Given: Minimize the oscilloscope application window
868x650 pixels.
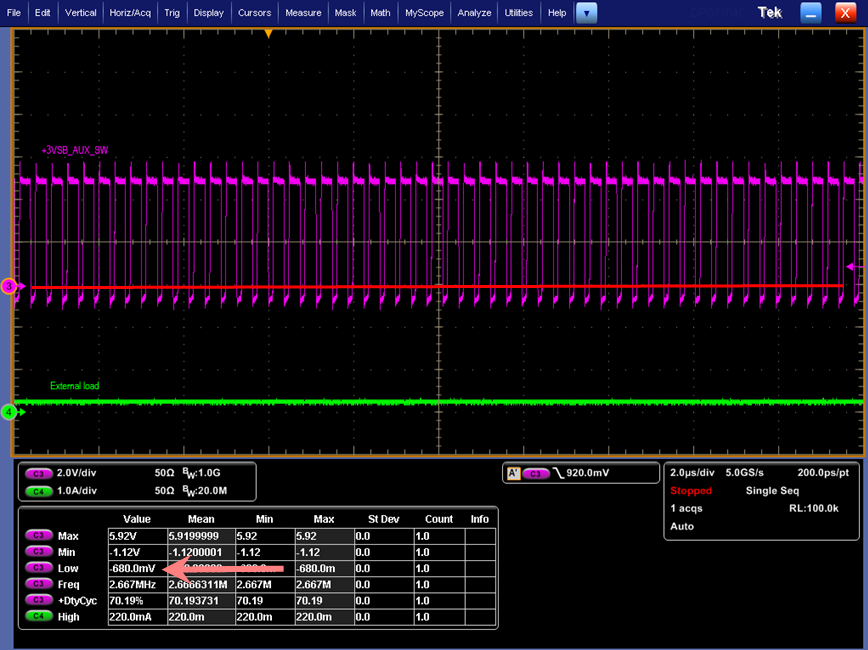Looking at the screenshot, I should pos(811,13).
